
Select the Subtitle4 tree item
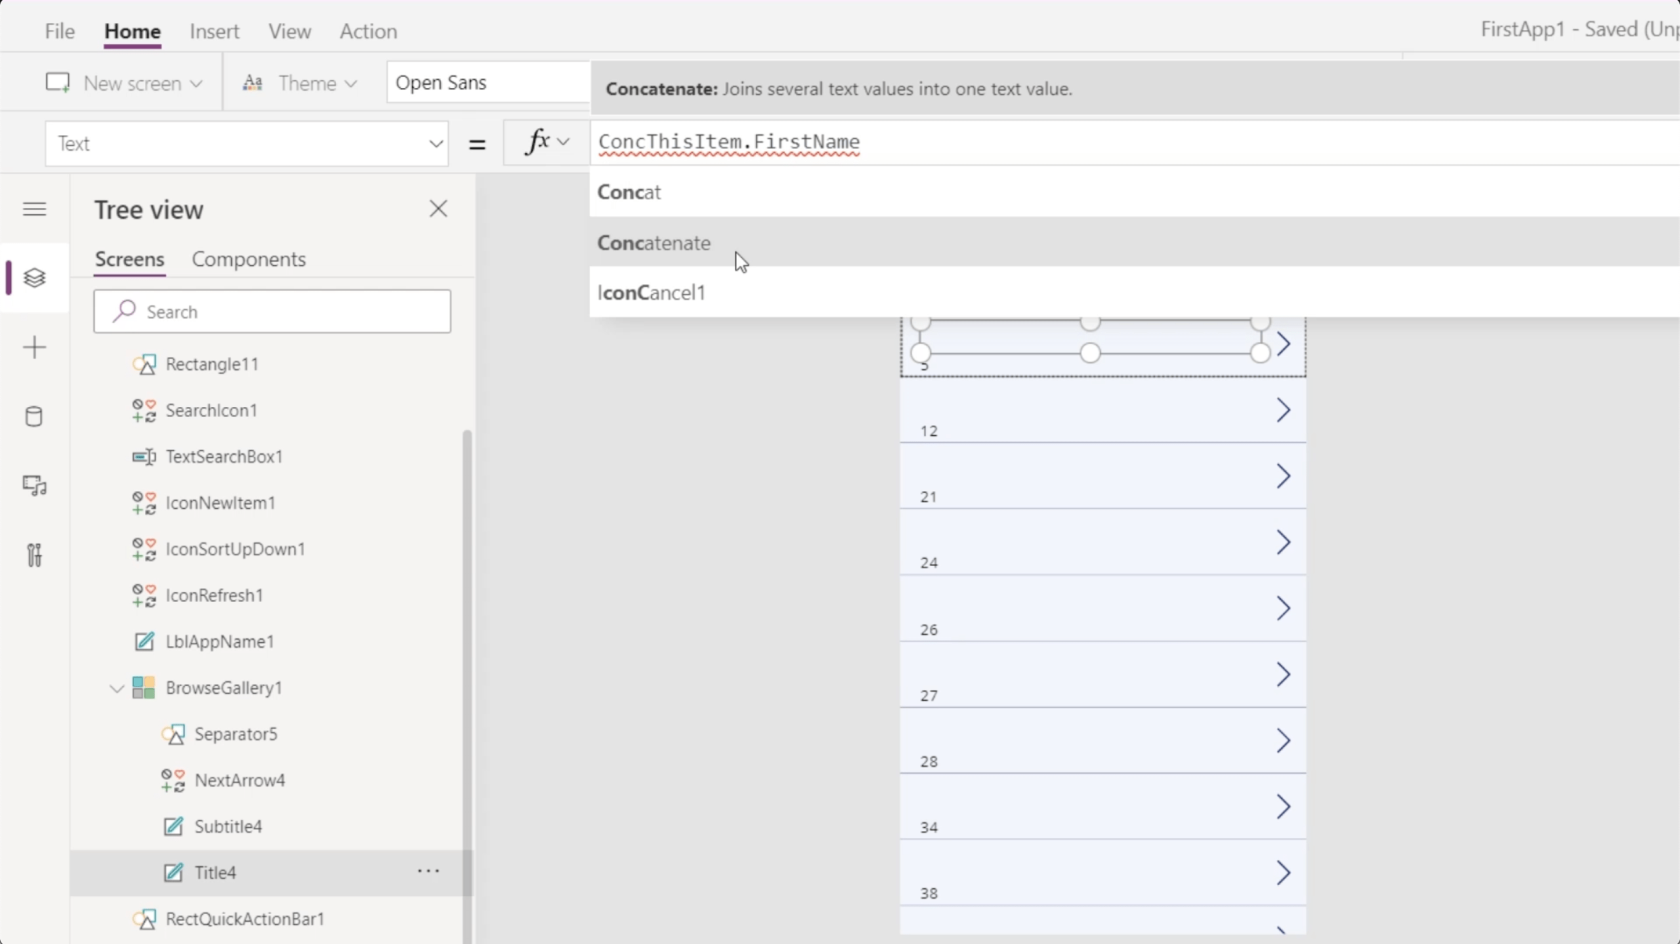click(x=270, y=826)
